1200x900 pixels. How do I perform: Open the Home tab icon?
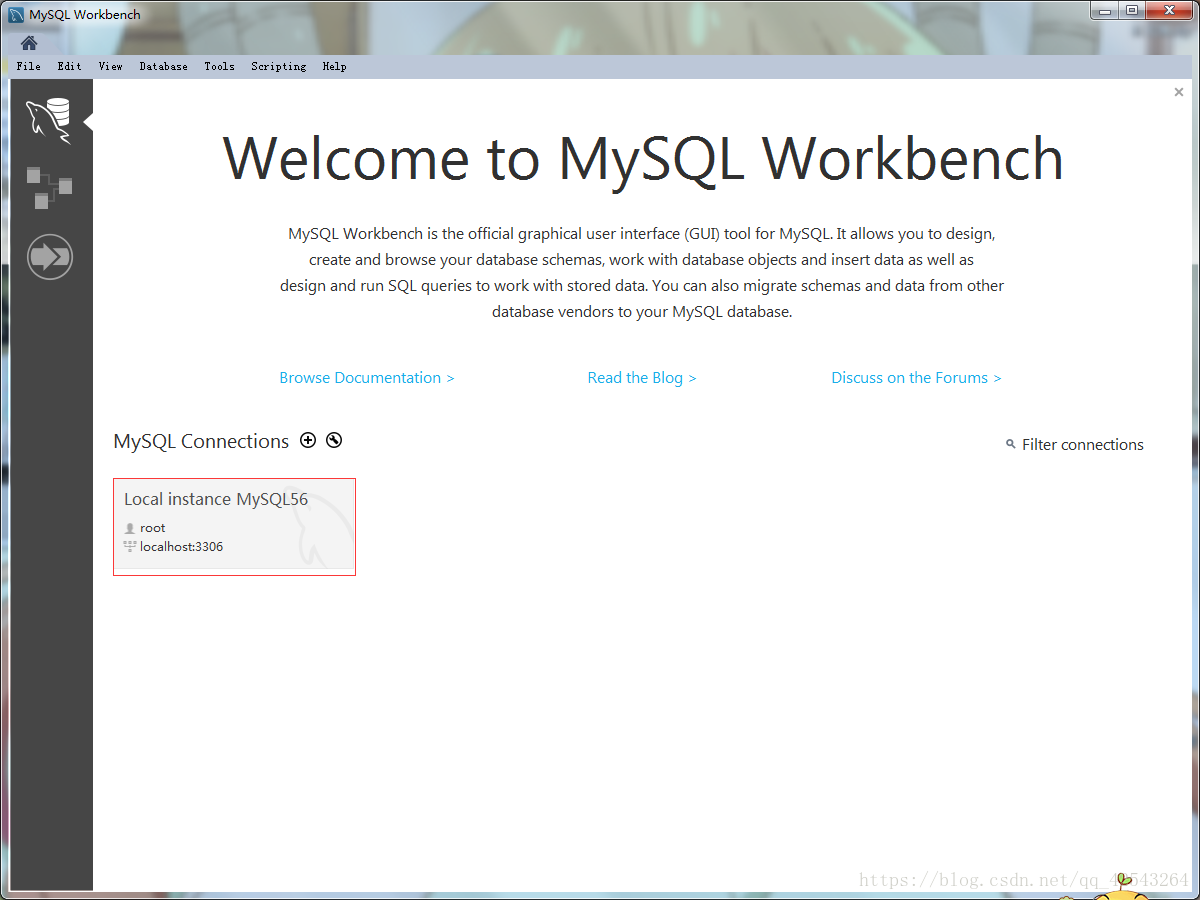tap(29, 43)
